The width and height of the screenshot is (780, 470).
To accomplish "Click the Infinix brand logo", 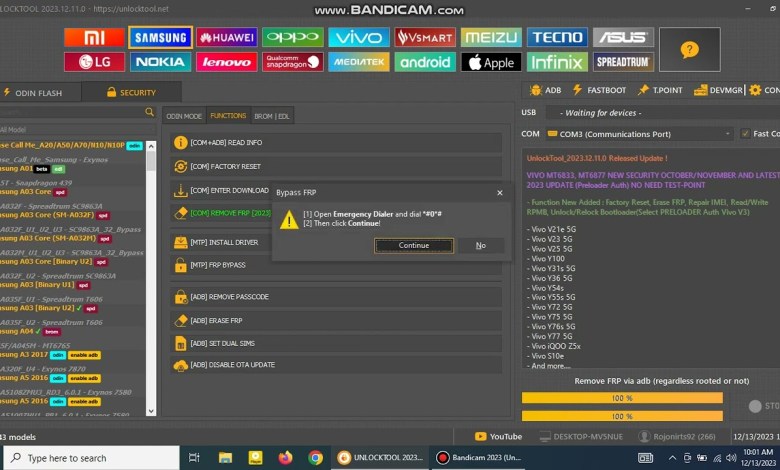I will 557,62.
